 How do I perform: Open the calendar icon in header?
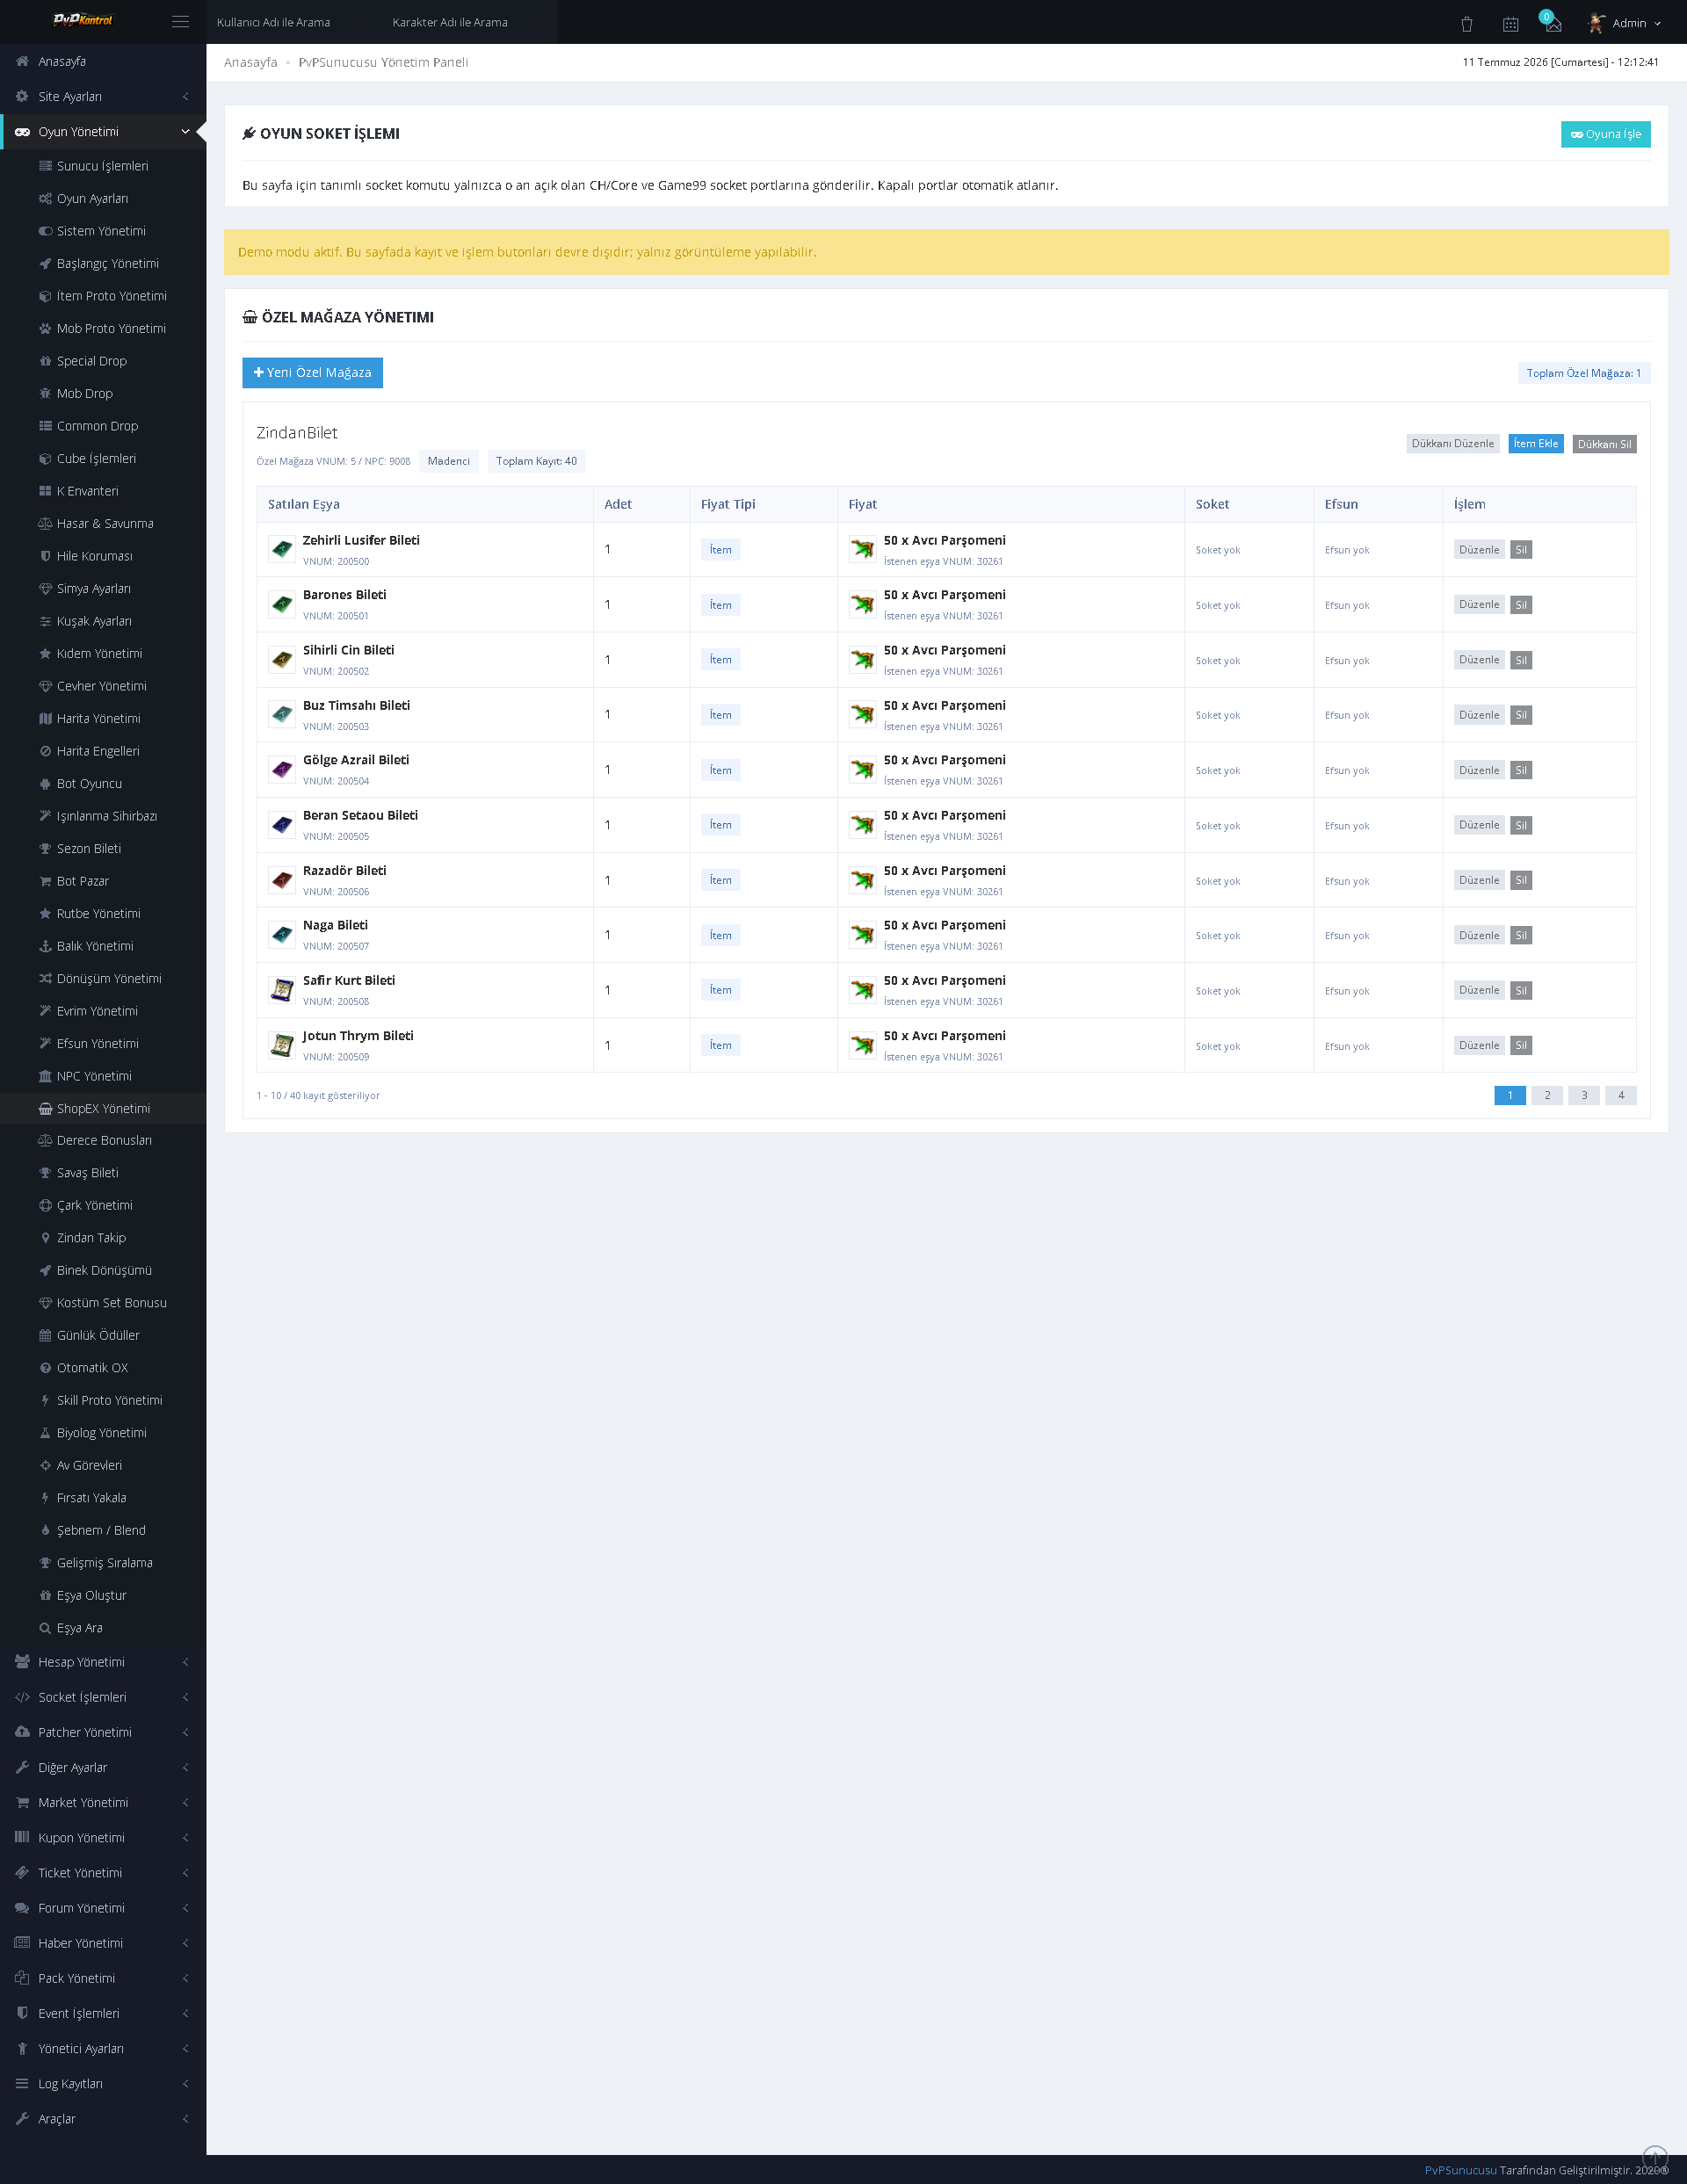pyautogui.click(x=1510, y=23)
